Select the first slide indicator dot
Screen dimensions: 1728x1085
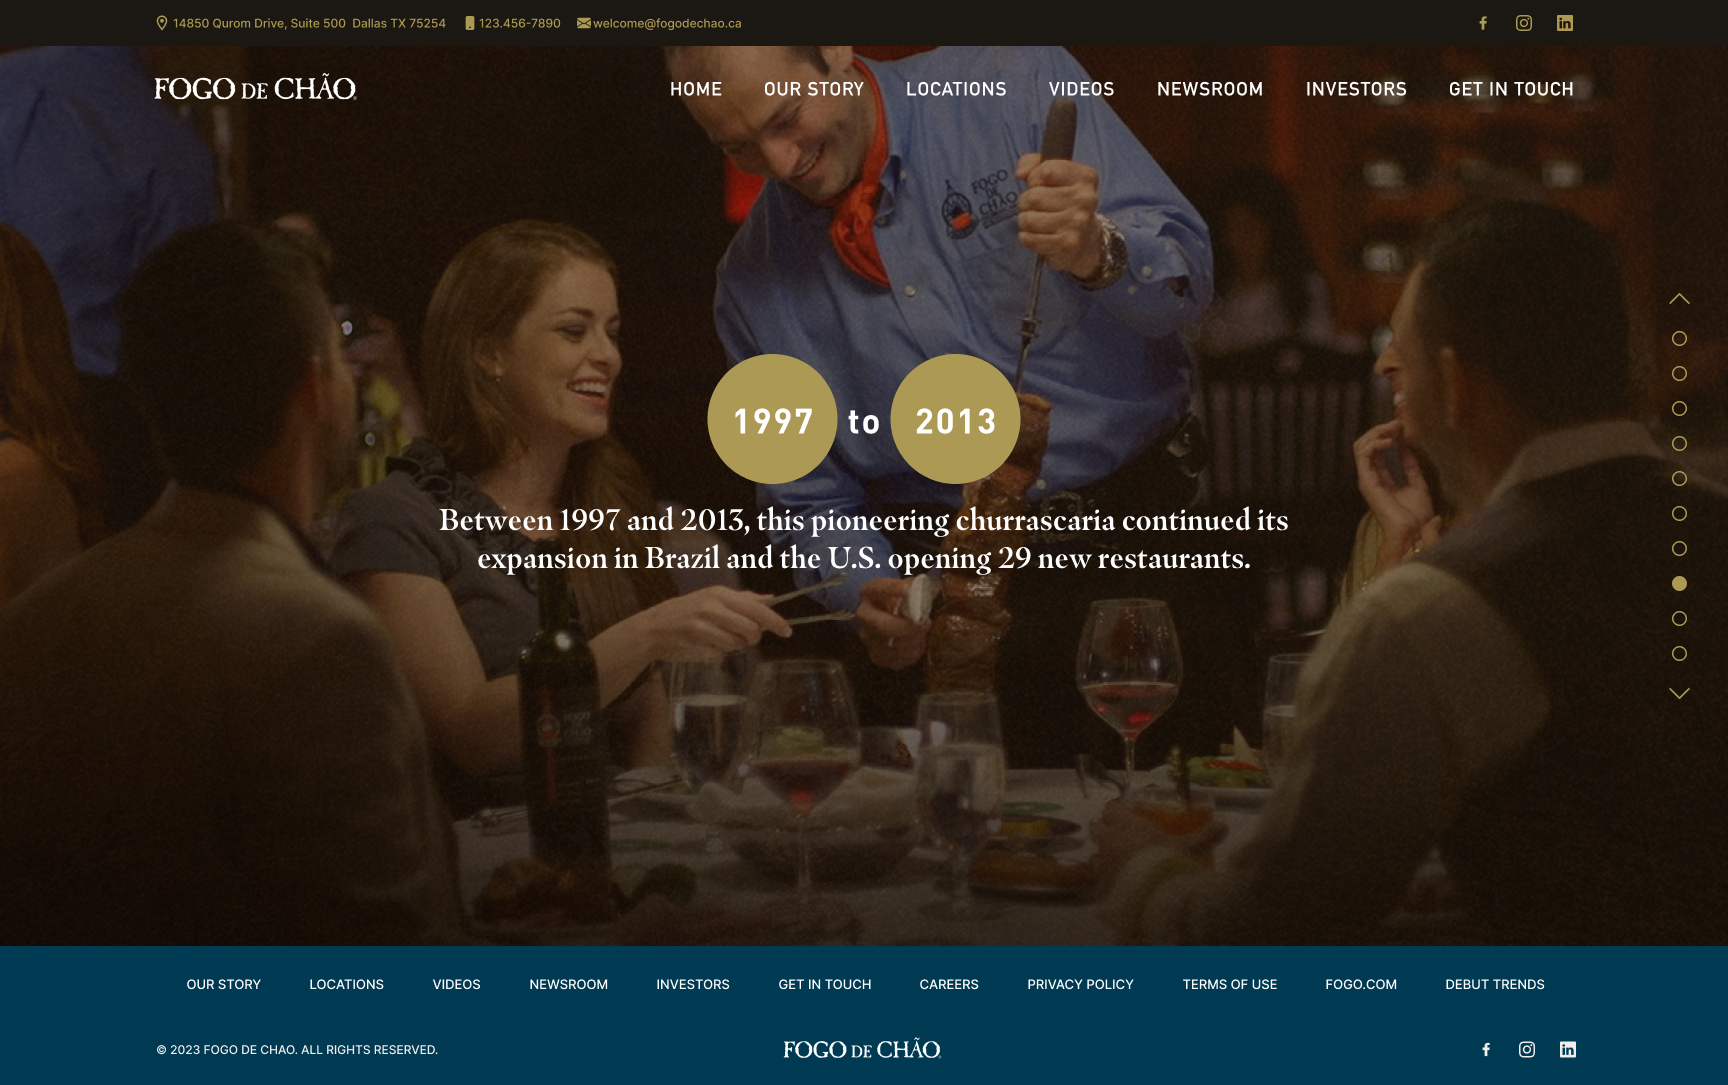click(x=1679, y=339)
